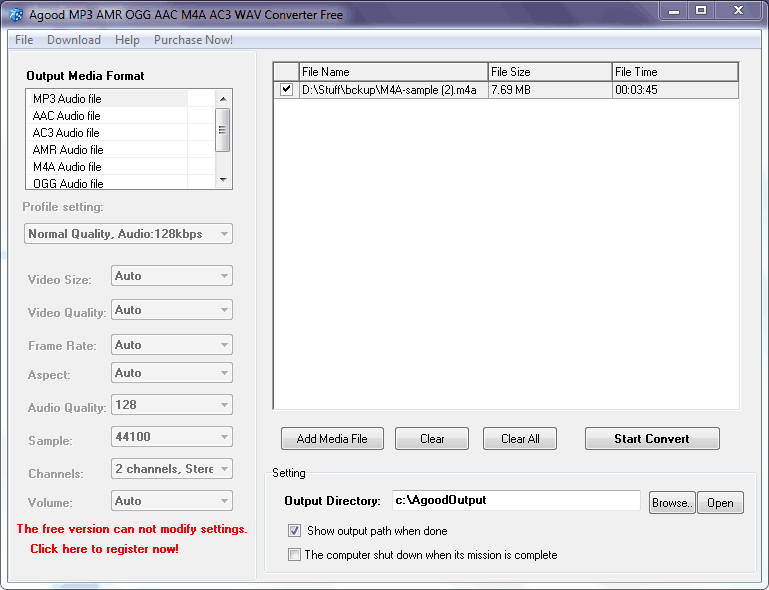Click the format list scrollbar thumb
Image resolution: width=769 pixels, height=590 pixels.
(223, 130)
